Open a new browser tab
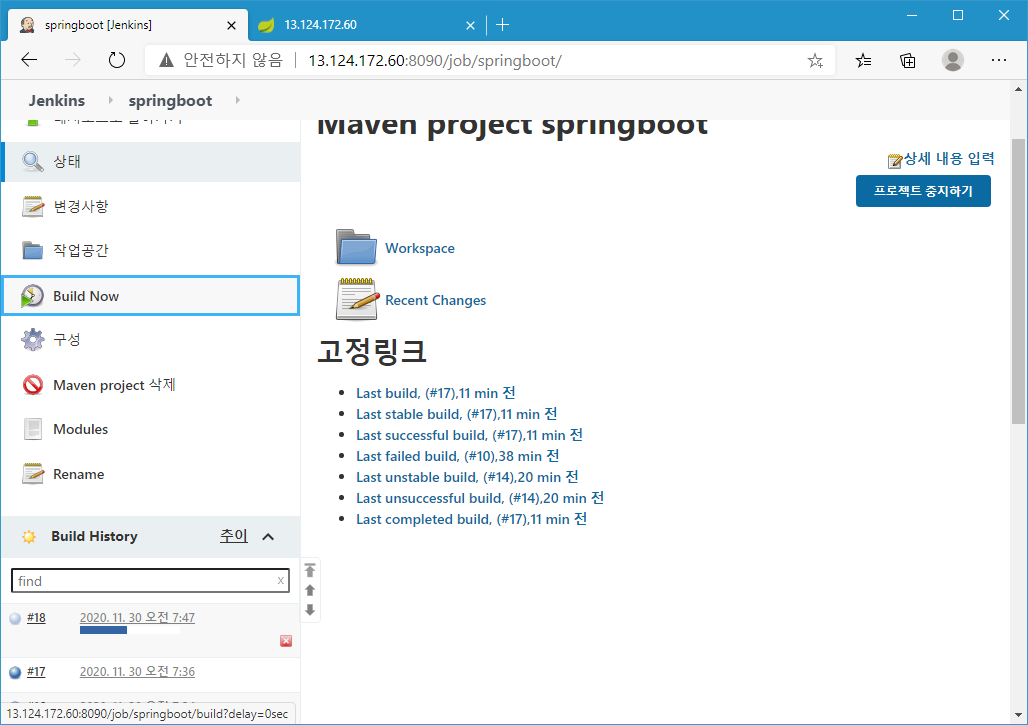Image resolution: width=1028 pixels, height=725 pixels. [503, 25]
